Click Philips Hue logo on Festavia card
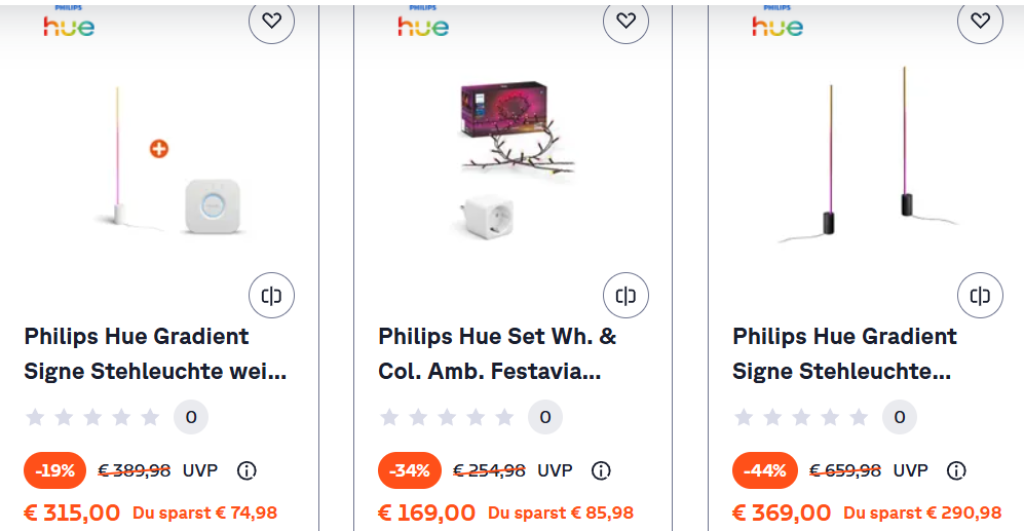1024x531 pixels. tap(424, 23)
